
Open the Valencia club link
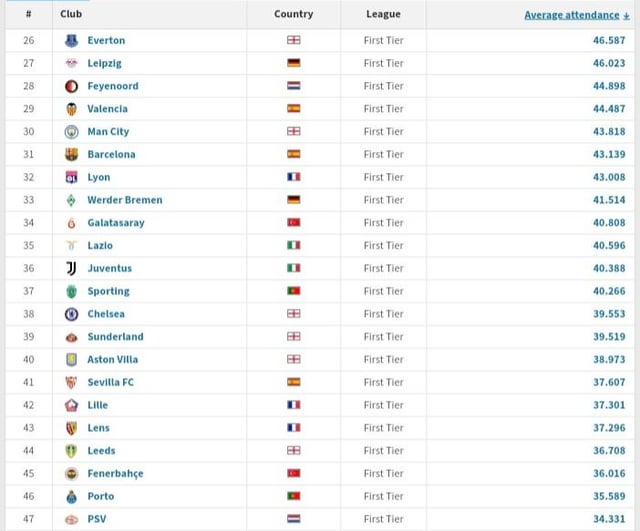(x=107, y=109)
